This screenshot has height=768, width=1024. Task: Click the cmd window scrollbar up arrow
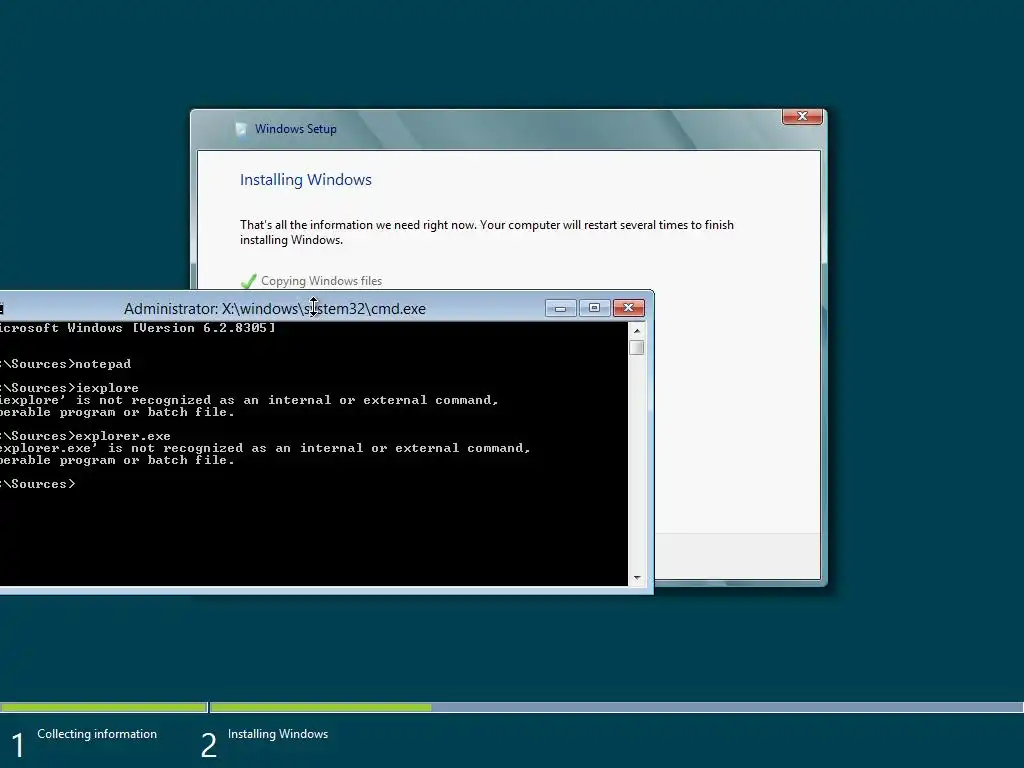point(637,331)
